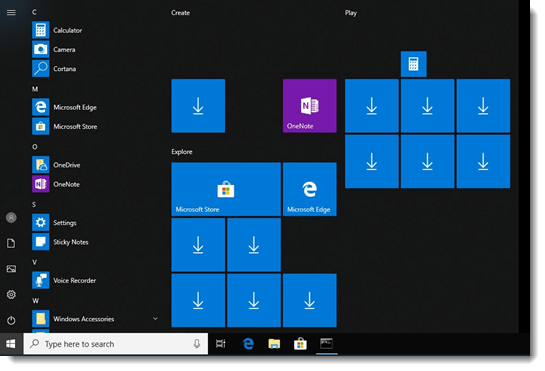Click the Power button in Start sidebar

[11, 320]
